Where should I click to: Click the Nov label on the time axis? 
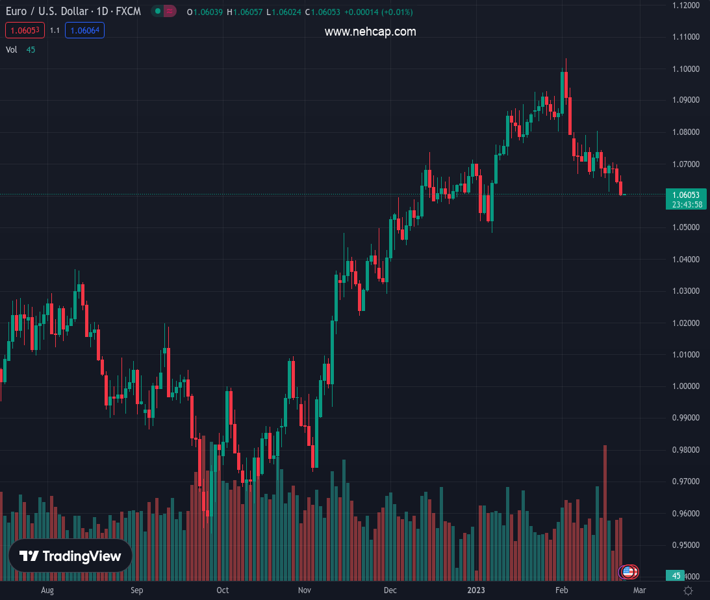tap(304, 591)
